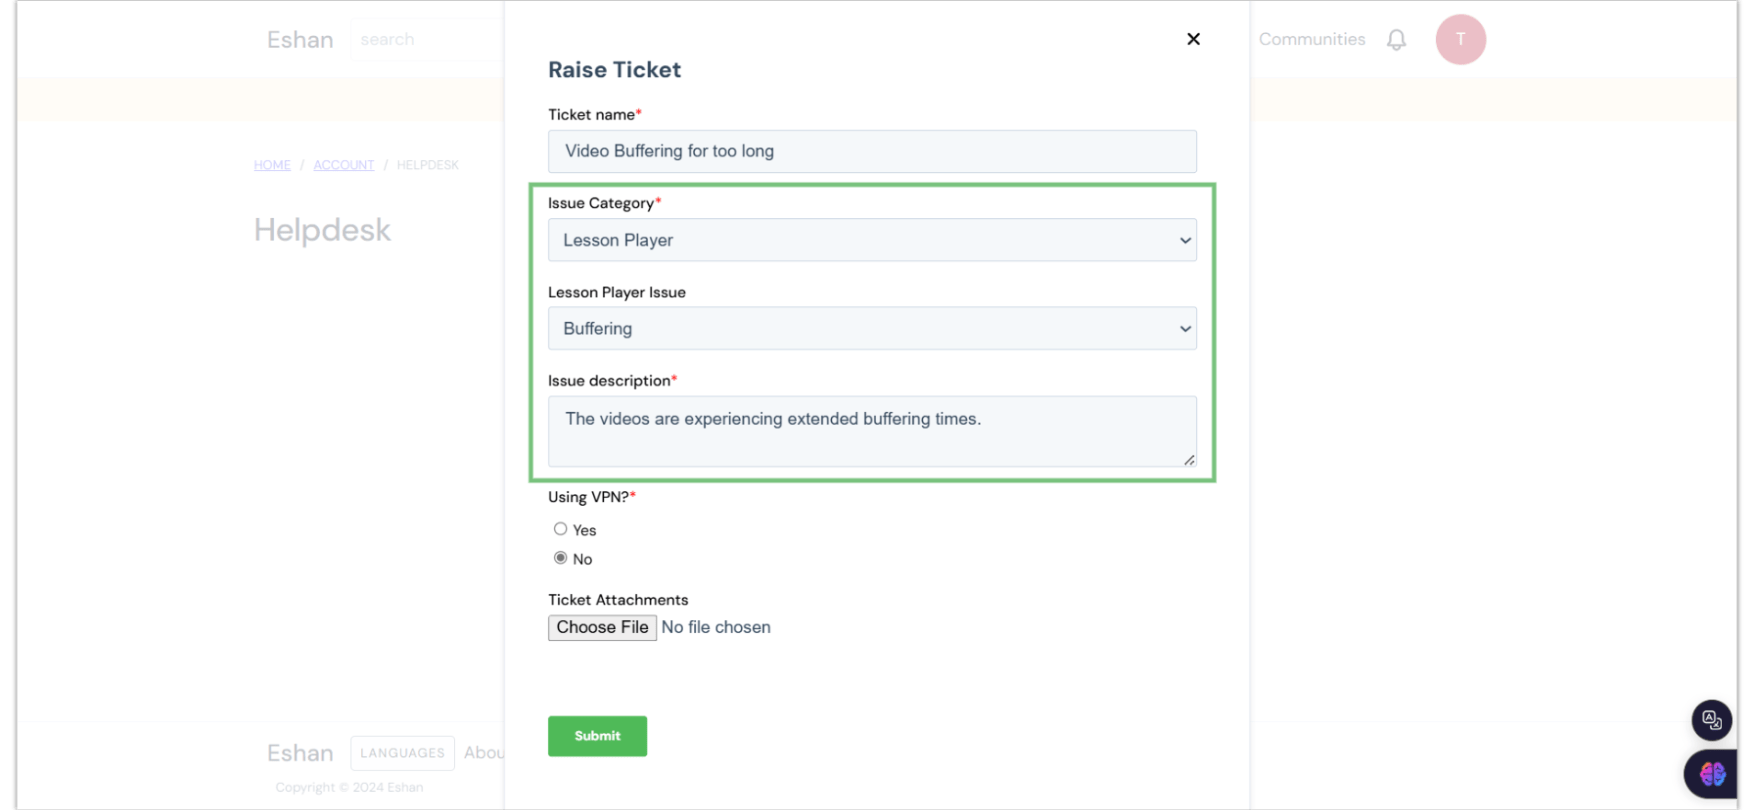Click Choose File for ticket attachments
Image resolution: width=1754 pixels, height=810 pixels.
click(602, 627)
